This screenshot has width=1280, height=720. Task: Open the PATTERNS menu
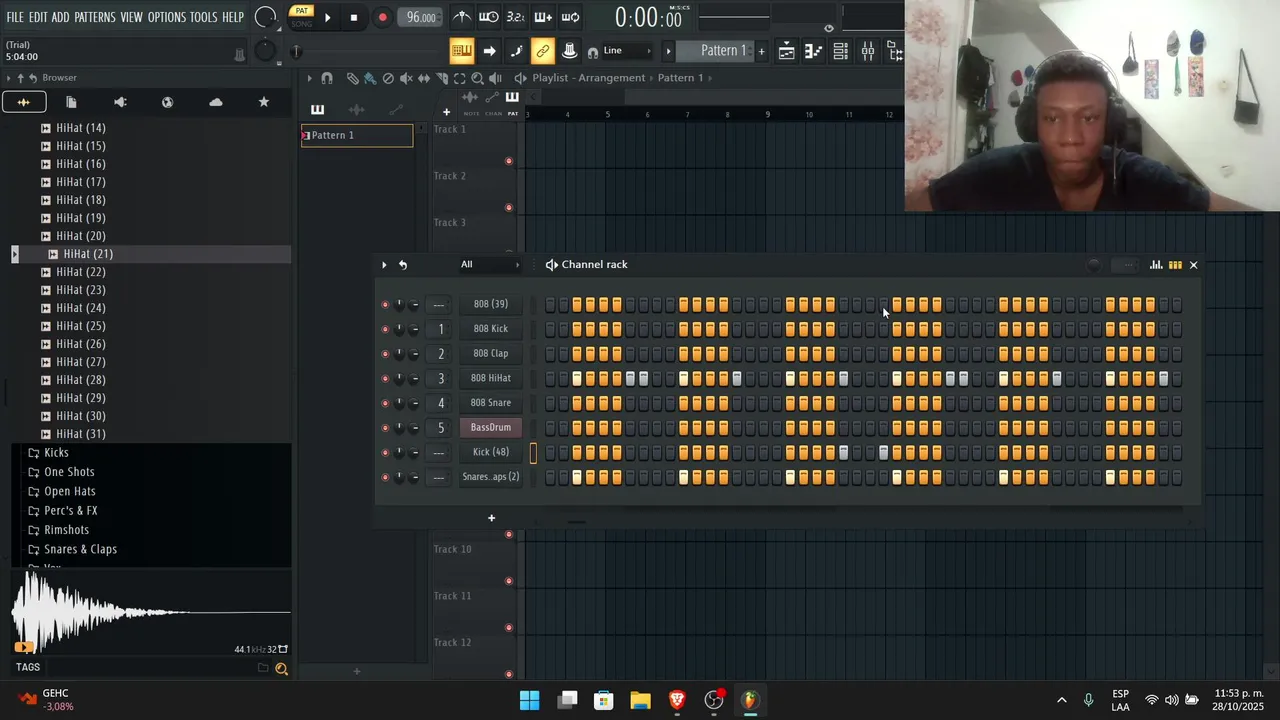click(x=95, y=17)
